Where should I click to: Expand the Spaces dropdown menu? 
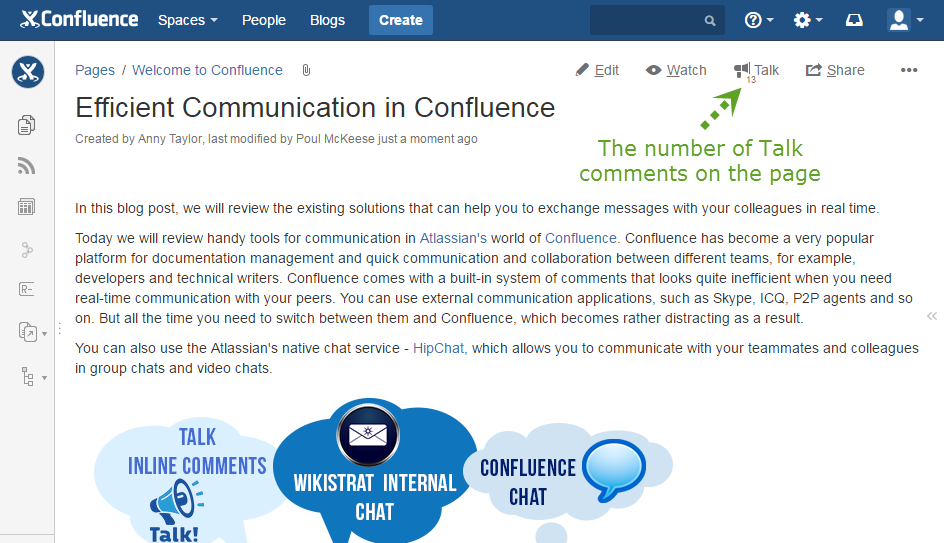pos(187,20)
